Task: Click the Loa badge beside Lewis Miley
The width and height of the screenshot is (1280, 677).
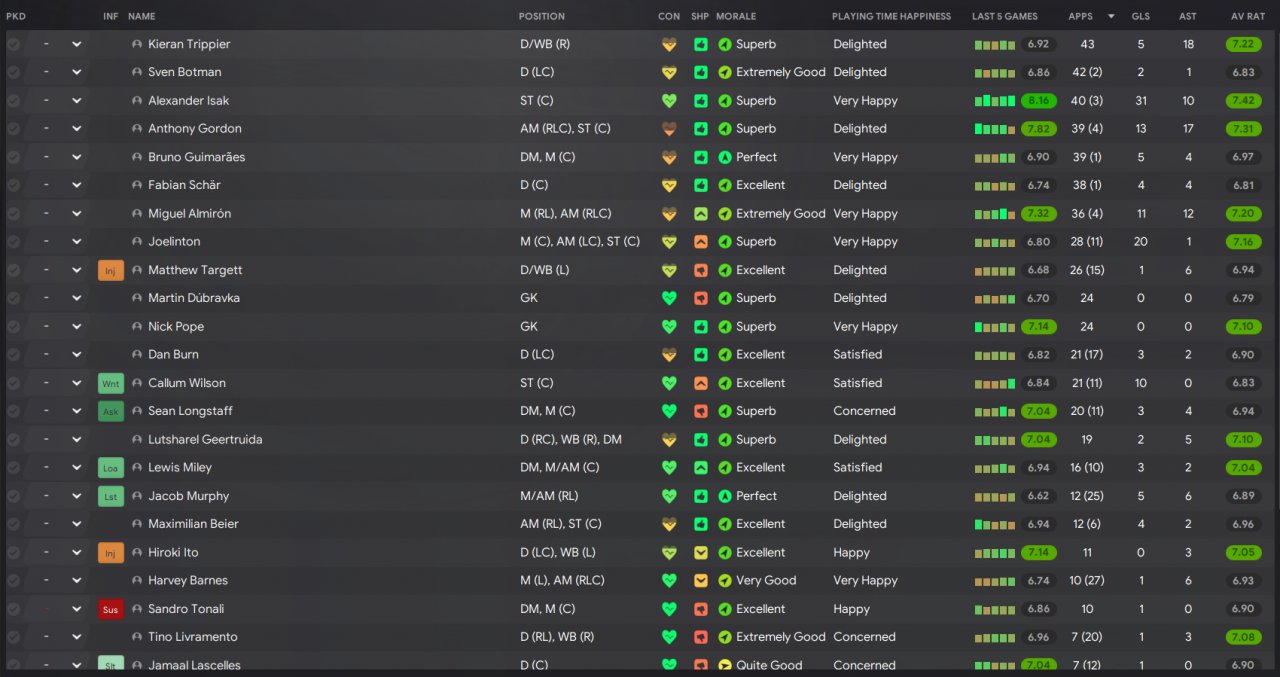Action: (111, 467)
